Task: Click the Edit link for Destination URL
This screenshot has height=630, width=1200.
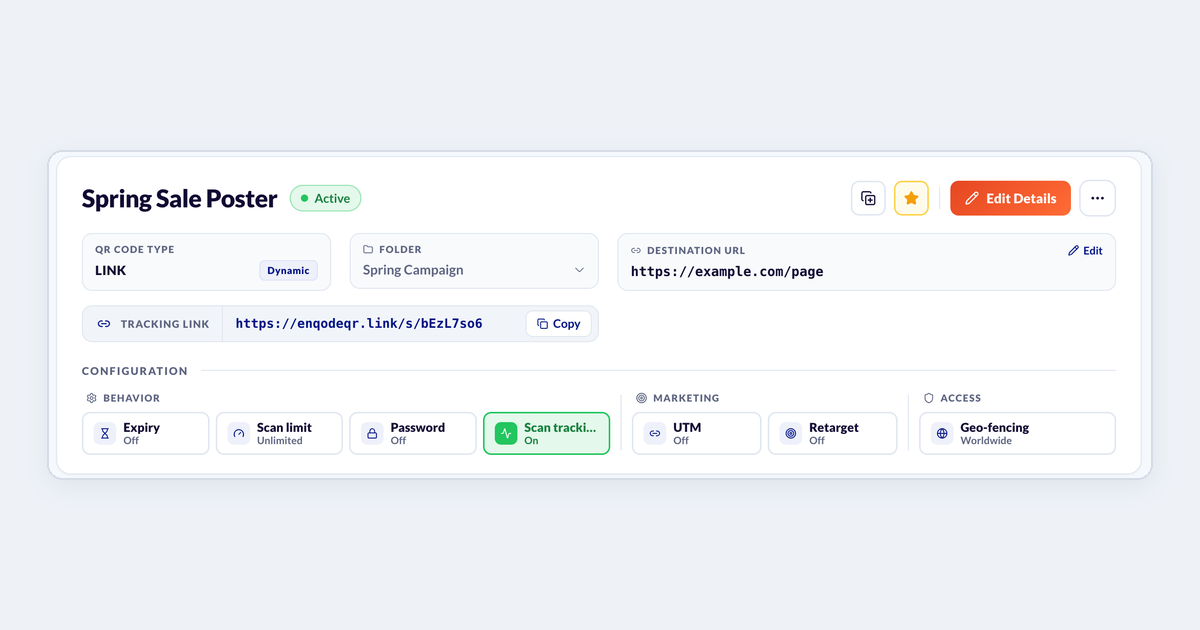Action: [x=1085, y=251]
